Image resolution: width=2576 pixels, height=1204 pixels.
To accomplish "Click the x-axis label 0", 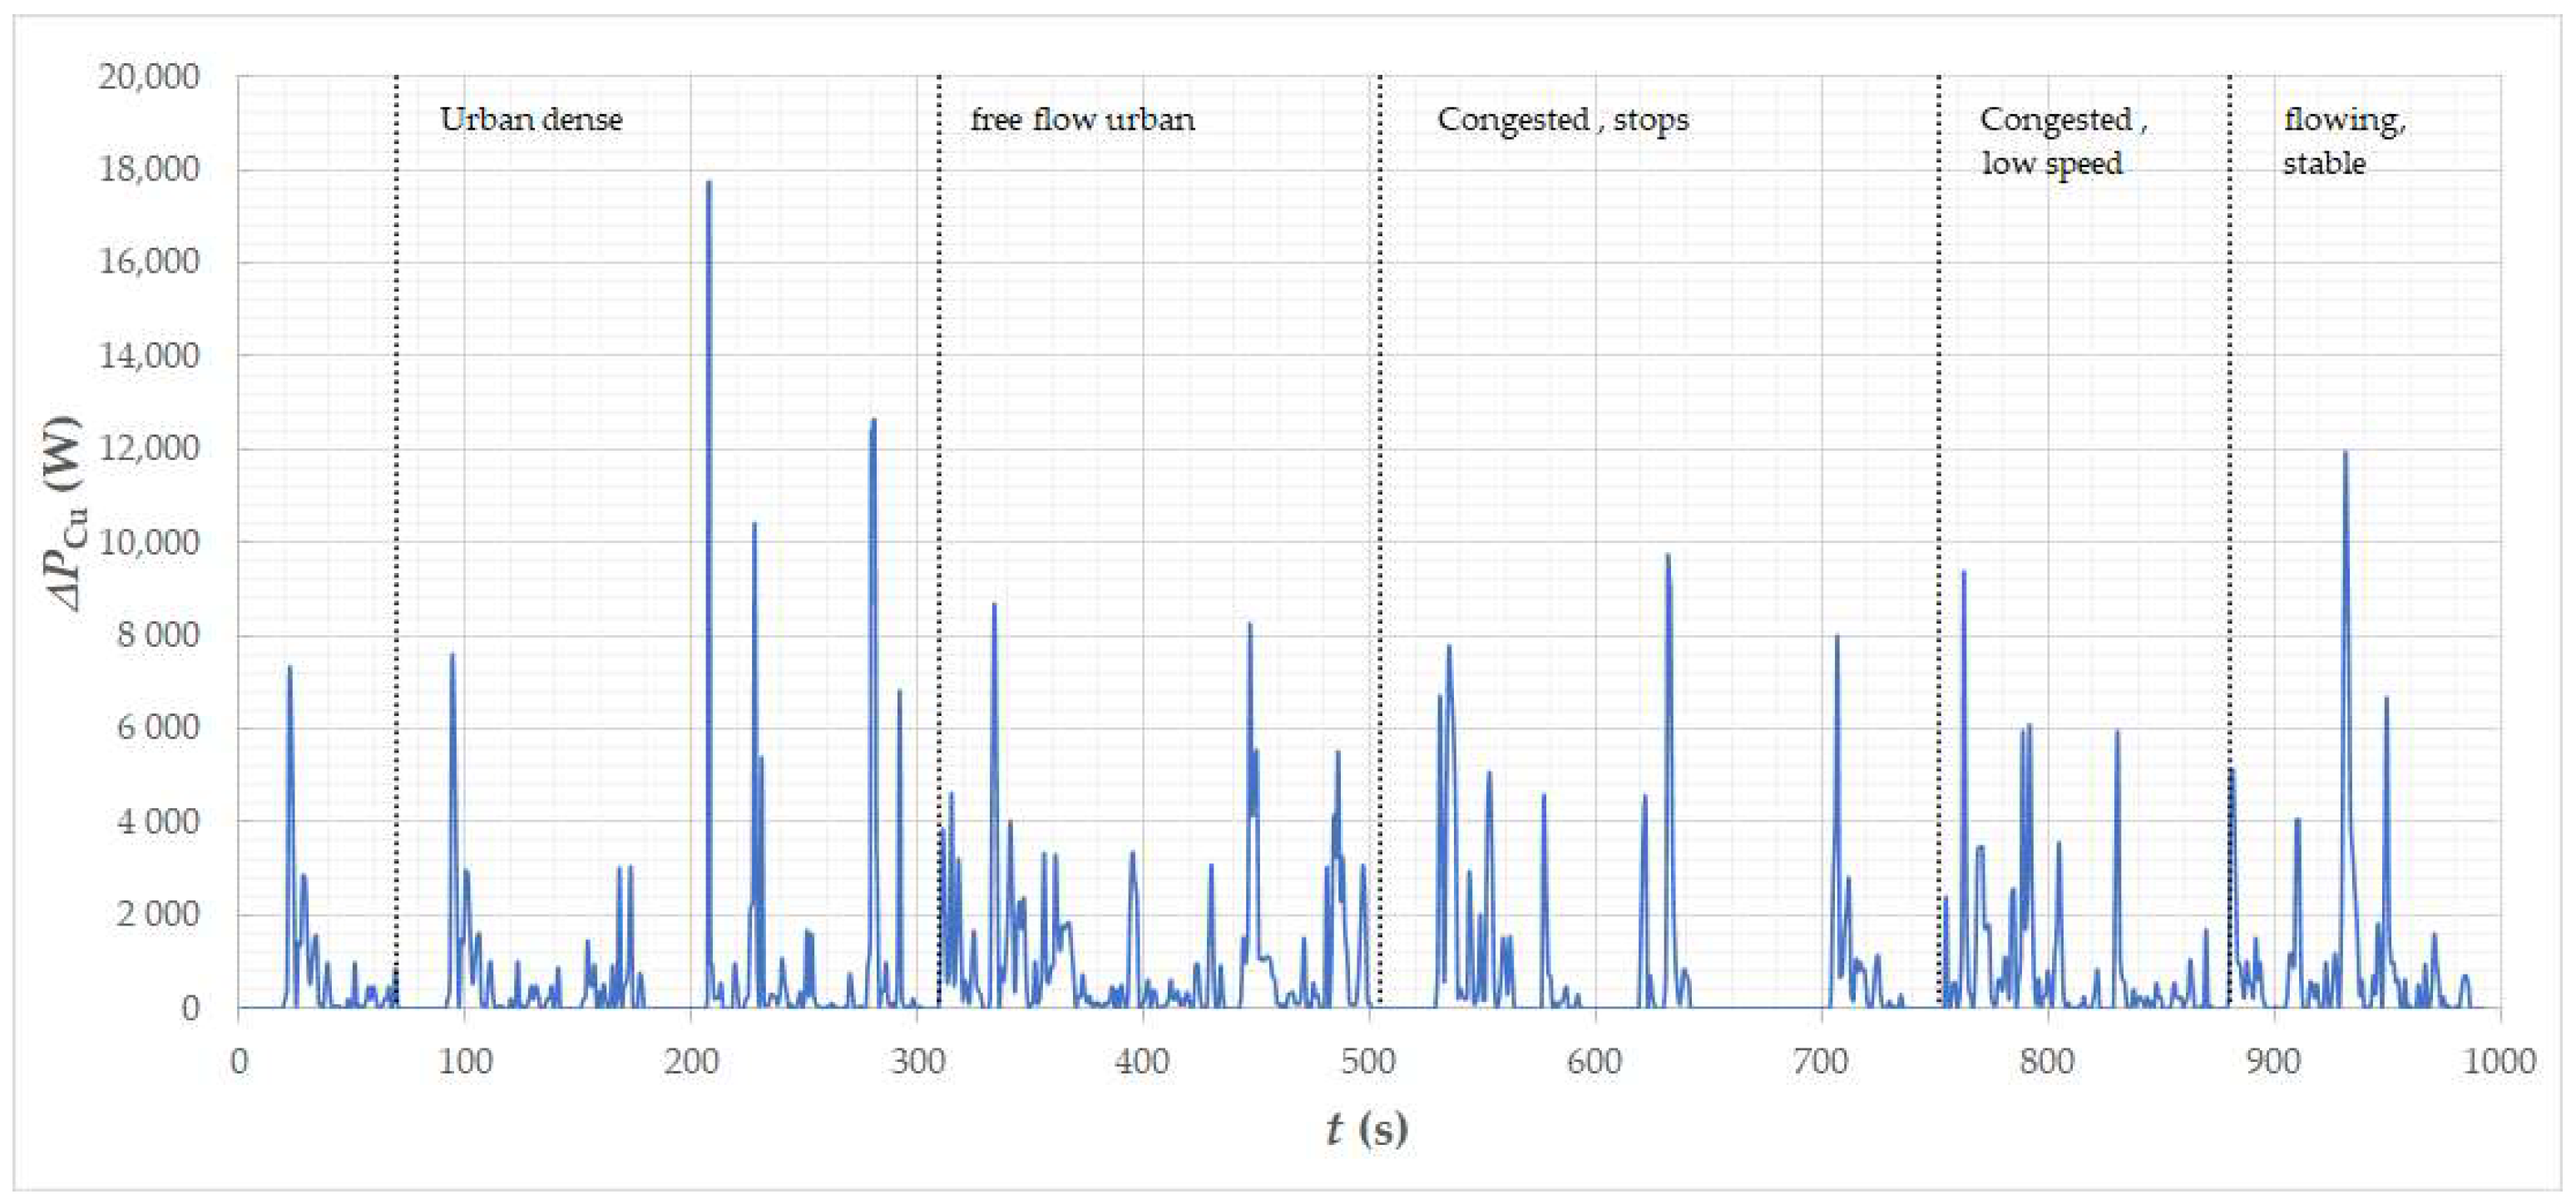I will click(x=239, y=1061).
